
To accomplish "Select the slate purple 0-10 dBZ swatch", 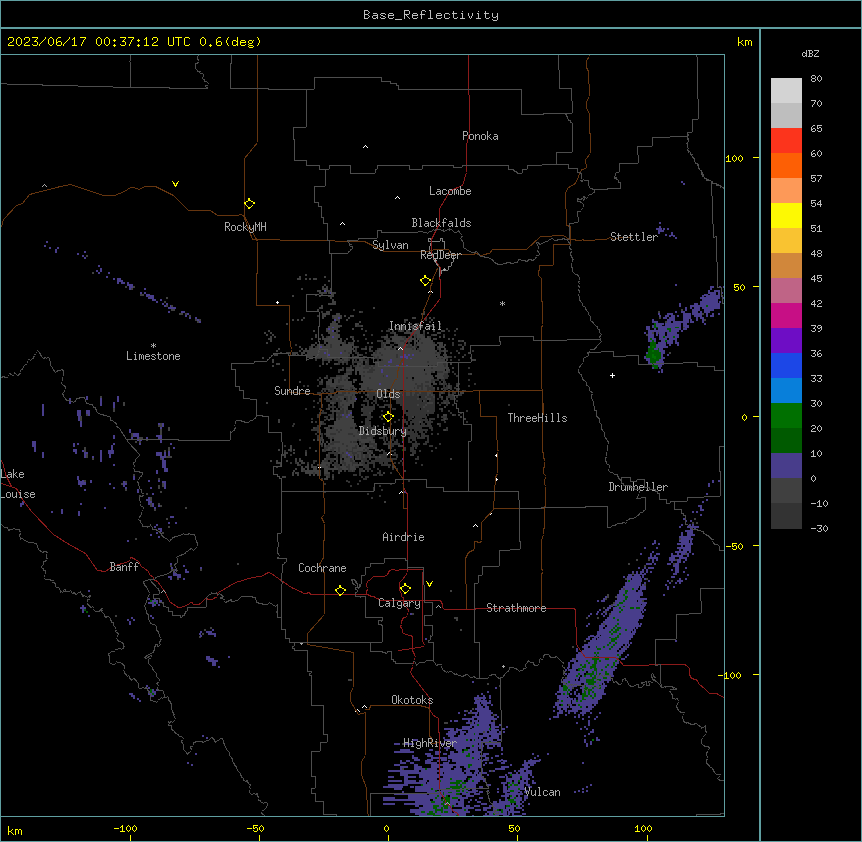I will point(786,466).
